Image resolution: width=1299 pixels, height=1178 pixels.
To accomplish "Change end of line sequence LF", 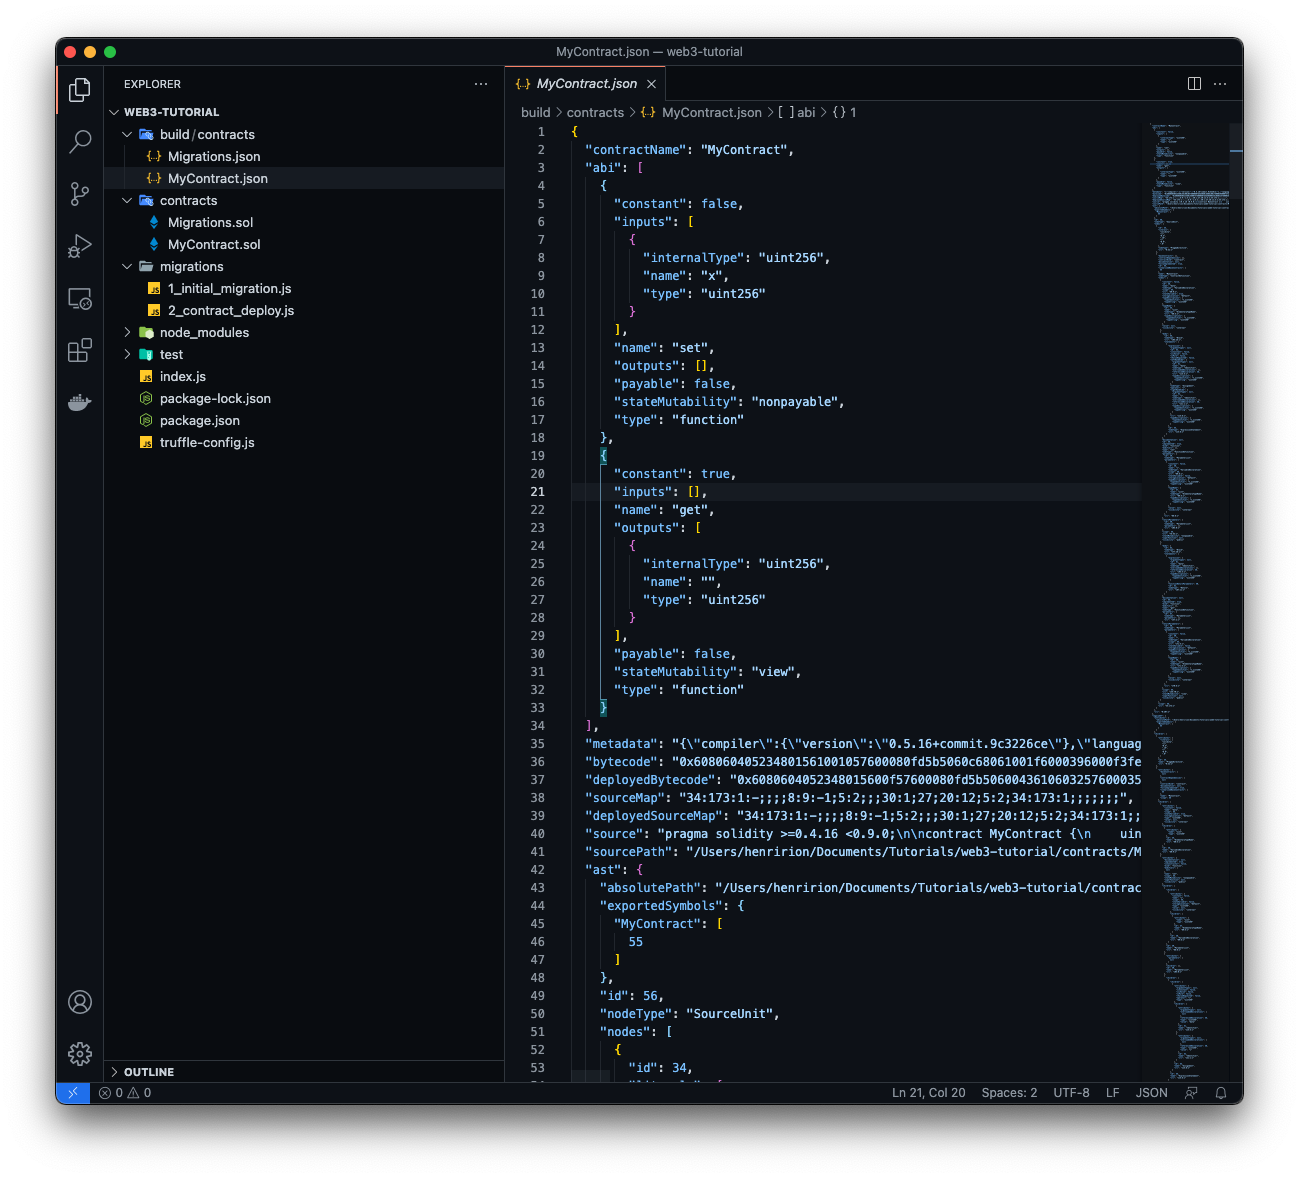I will [x=1112, y=1093].
